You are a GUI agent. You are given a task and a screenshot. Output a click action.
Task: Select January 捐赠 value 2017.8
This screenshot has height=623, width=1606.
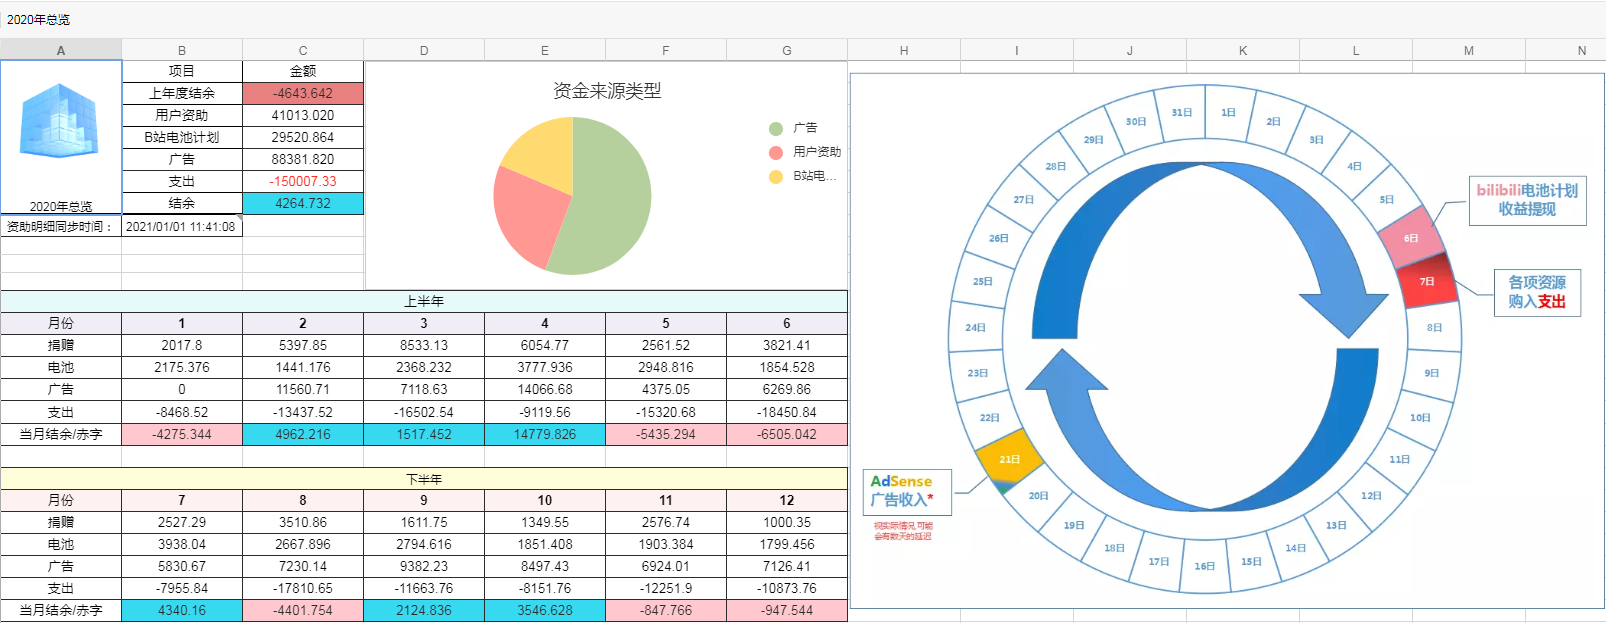pos(182,345)
